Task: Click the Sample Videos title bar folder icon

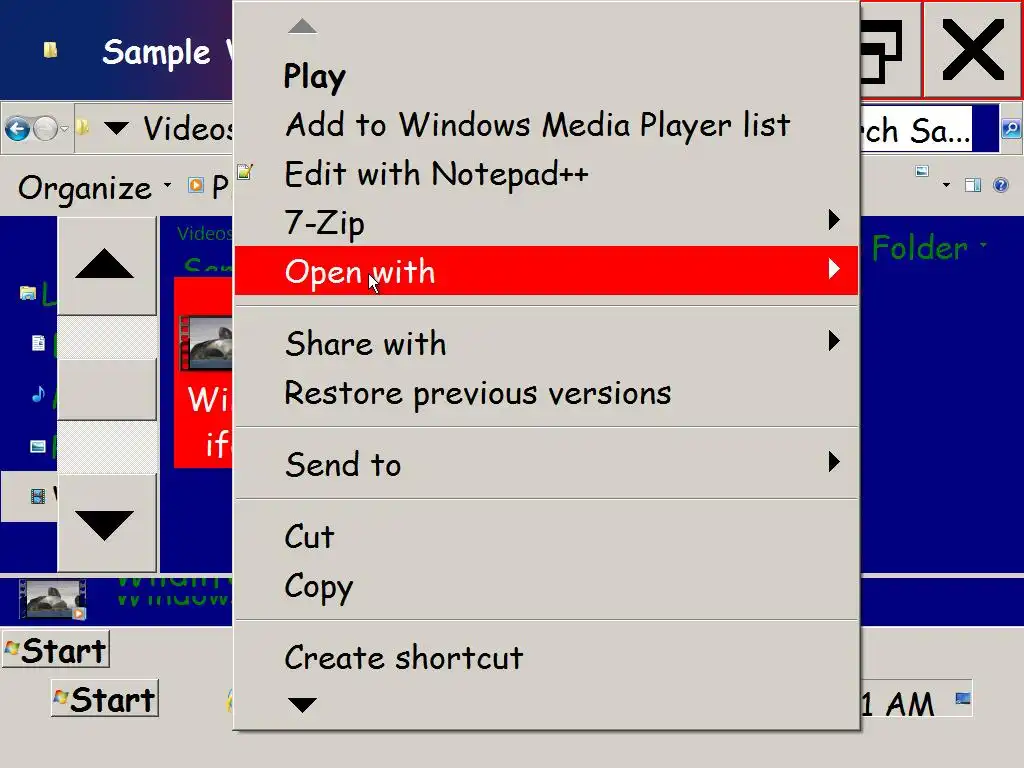Action: (x=50, y=50)
